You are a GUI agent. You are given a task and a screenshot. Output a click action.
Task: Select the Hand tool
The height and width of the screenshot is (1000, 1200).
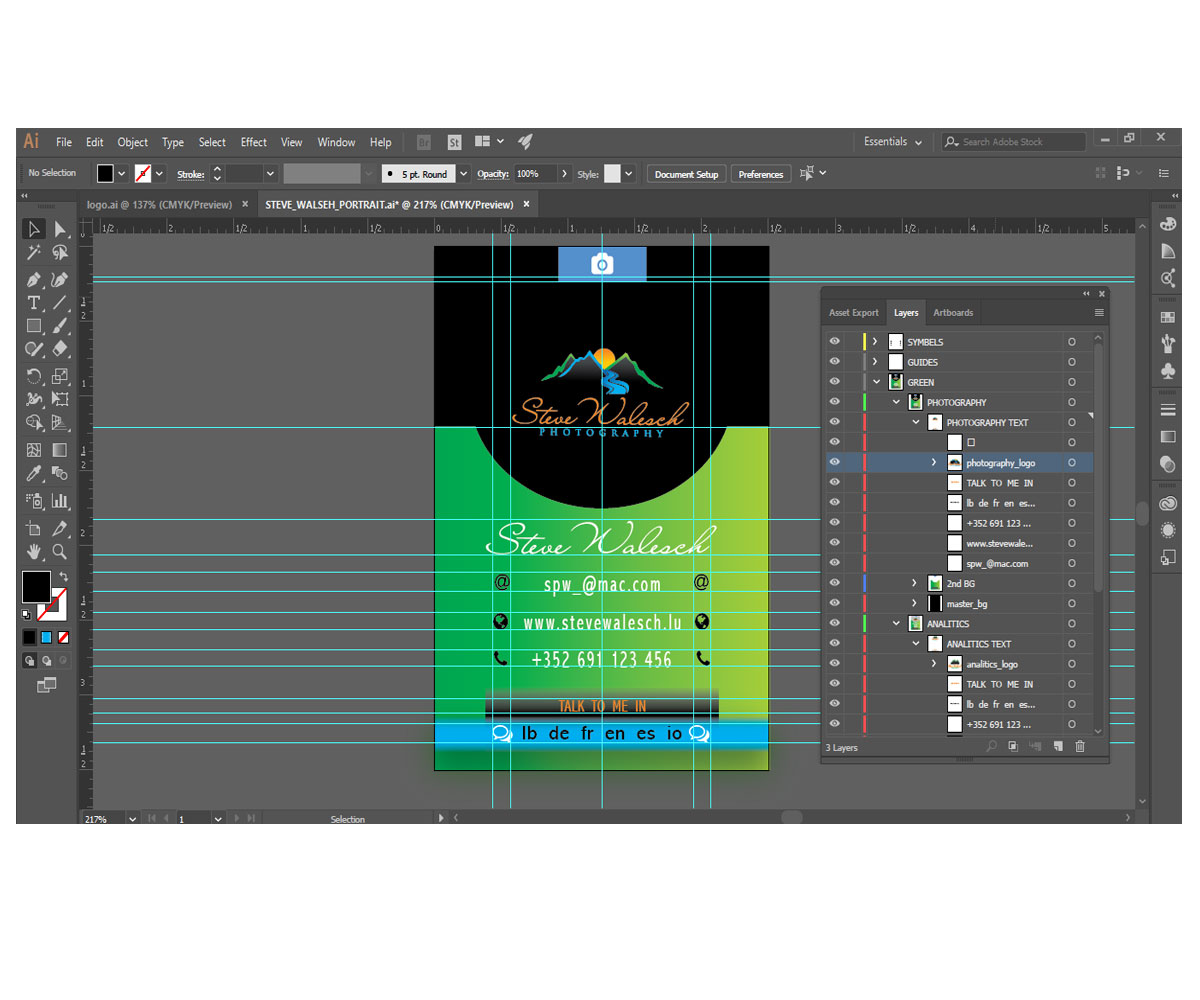point(33,551)
